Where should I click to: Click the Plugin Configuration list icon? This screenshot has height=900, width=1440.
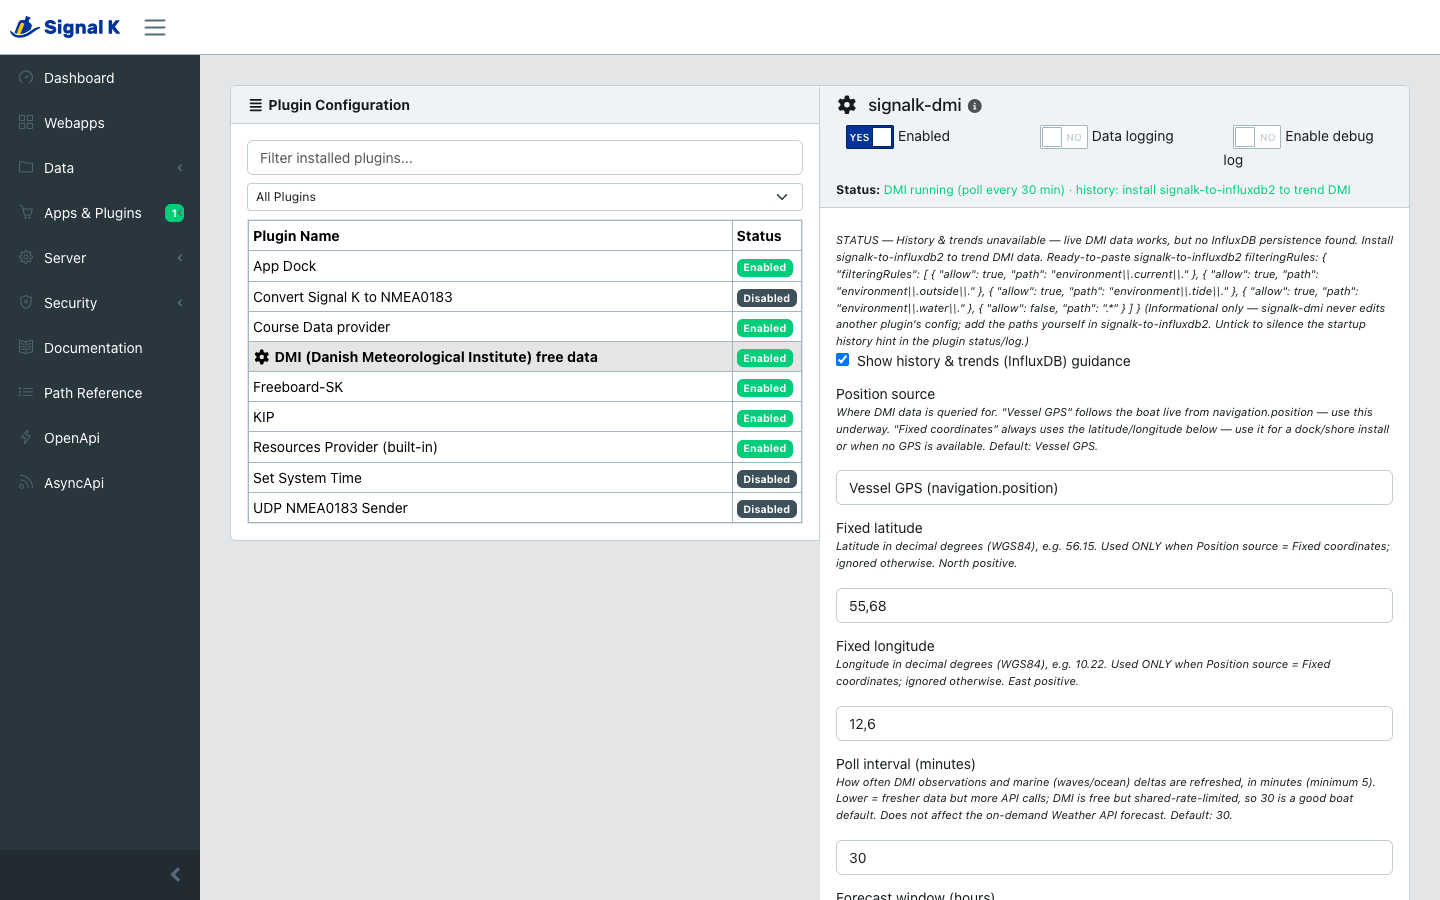click(256, 105)
